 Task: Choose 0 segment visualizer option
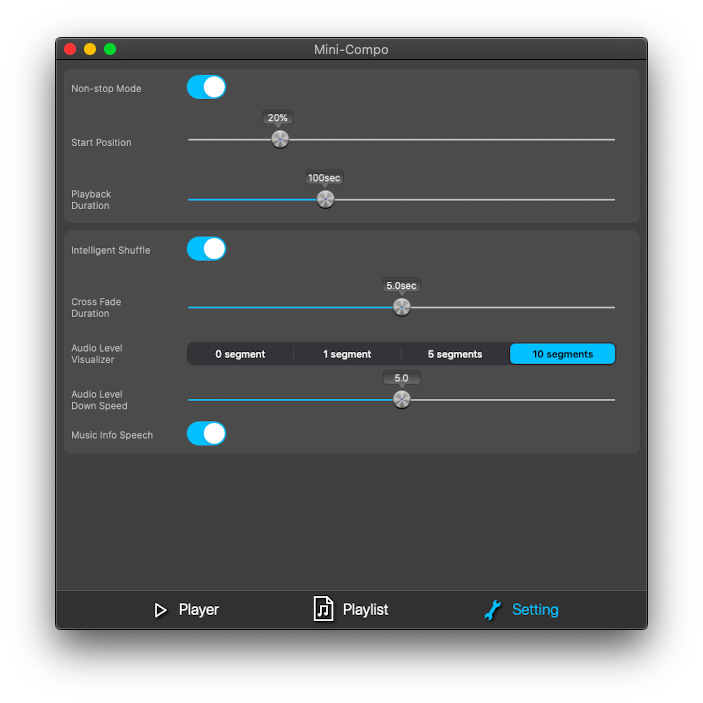tap(240, 354)
